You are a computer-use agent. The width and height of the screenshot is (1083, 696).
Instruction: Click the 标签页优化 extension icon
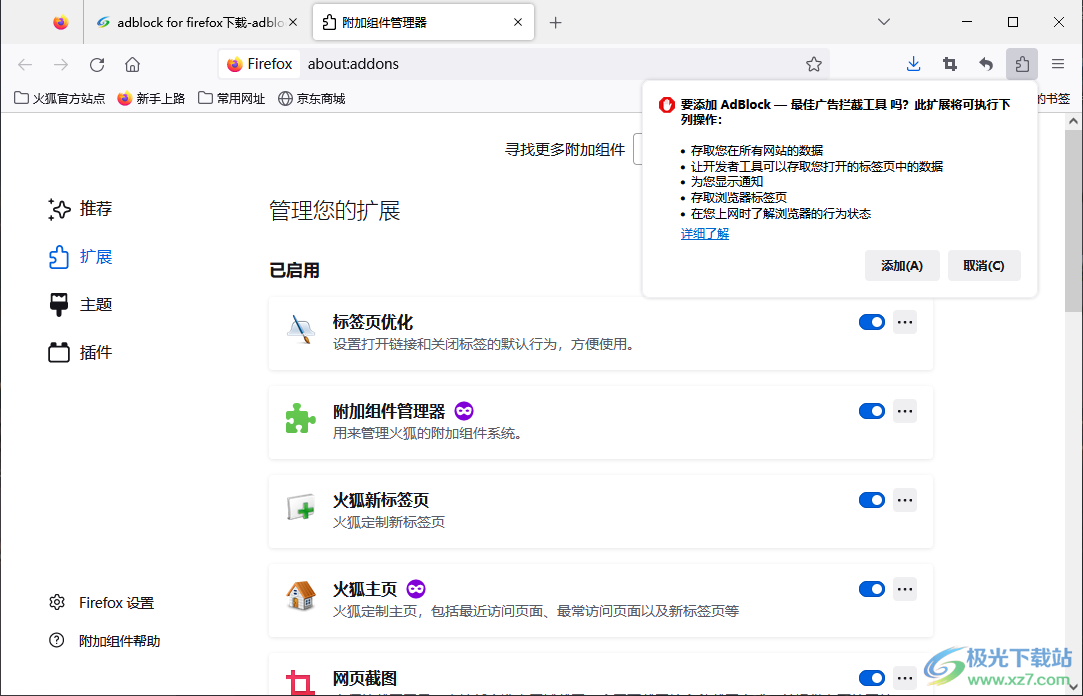[300, 329]
